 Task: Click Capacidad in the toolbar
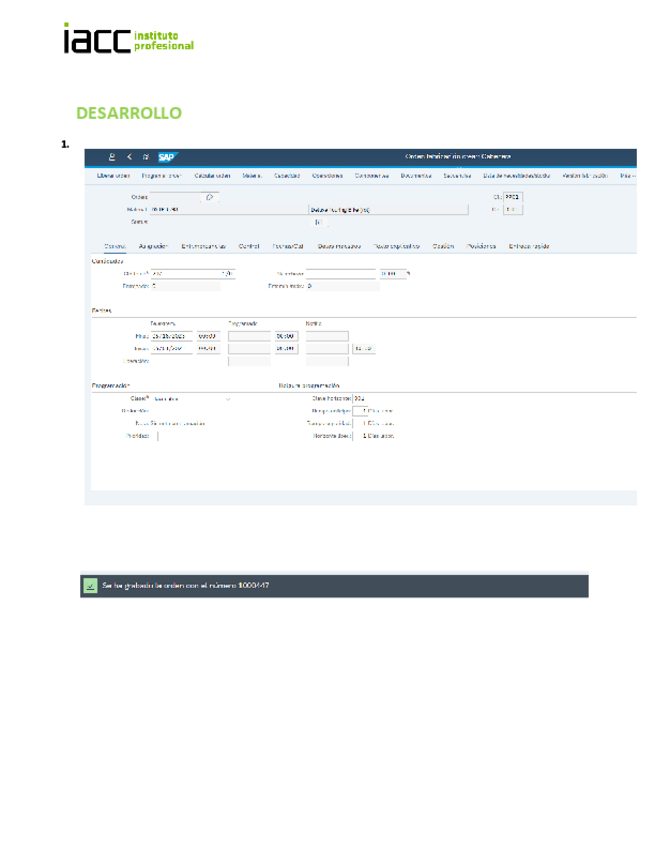point(287,176)
